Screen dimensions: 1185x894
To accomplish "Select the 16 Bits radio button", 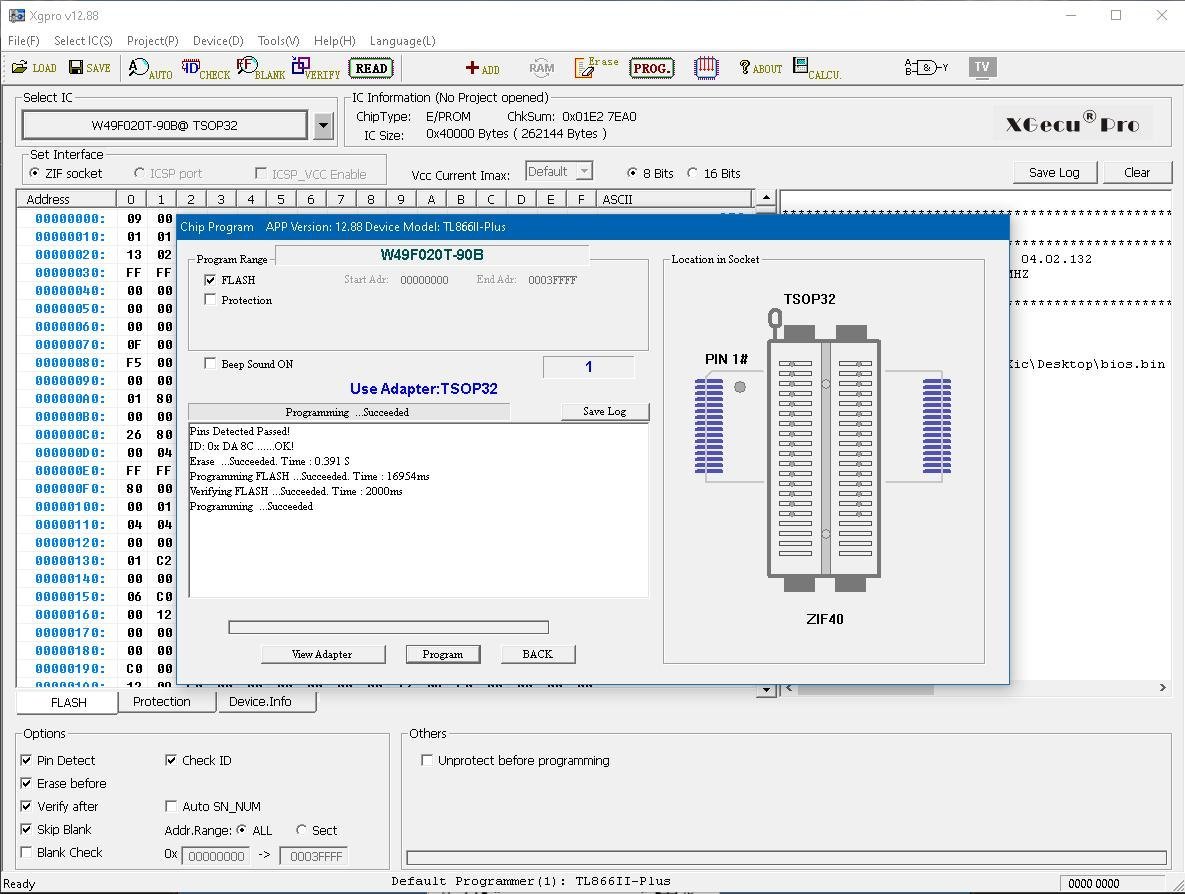I will coord(692,173).
